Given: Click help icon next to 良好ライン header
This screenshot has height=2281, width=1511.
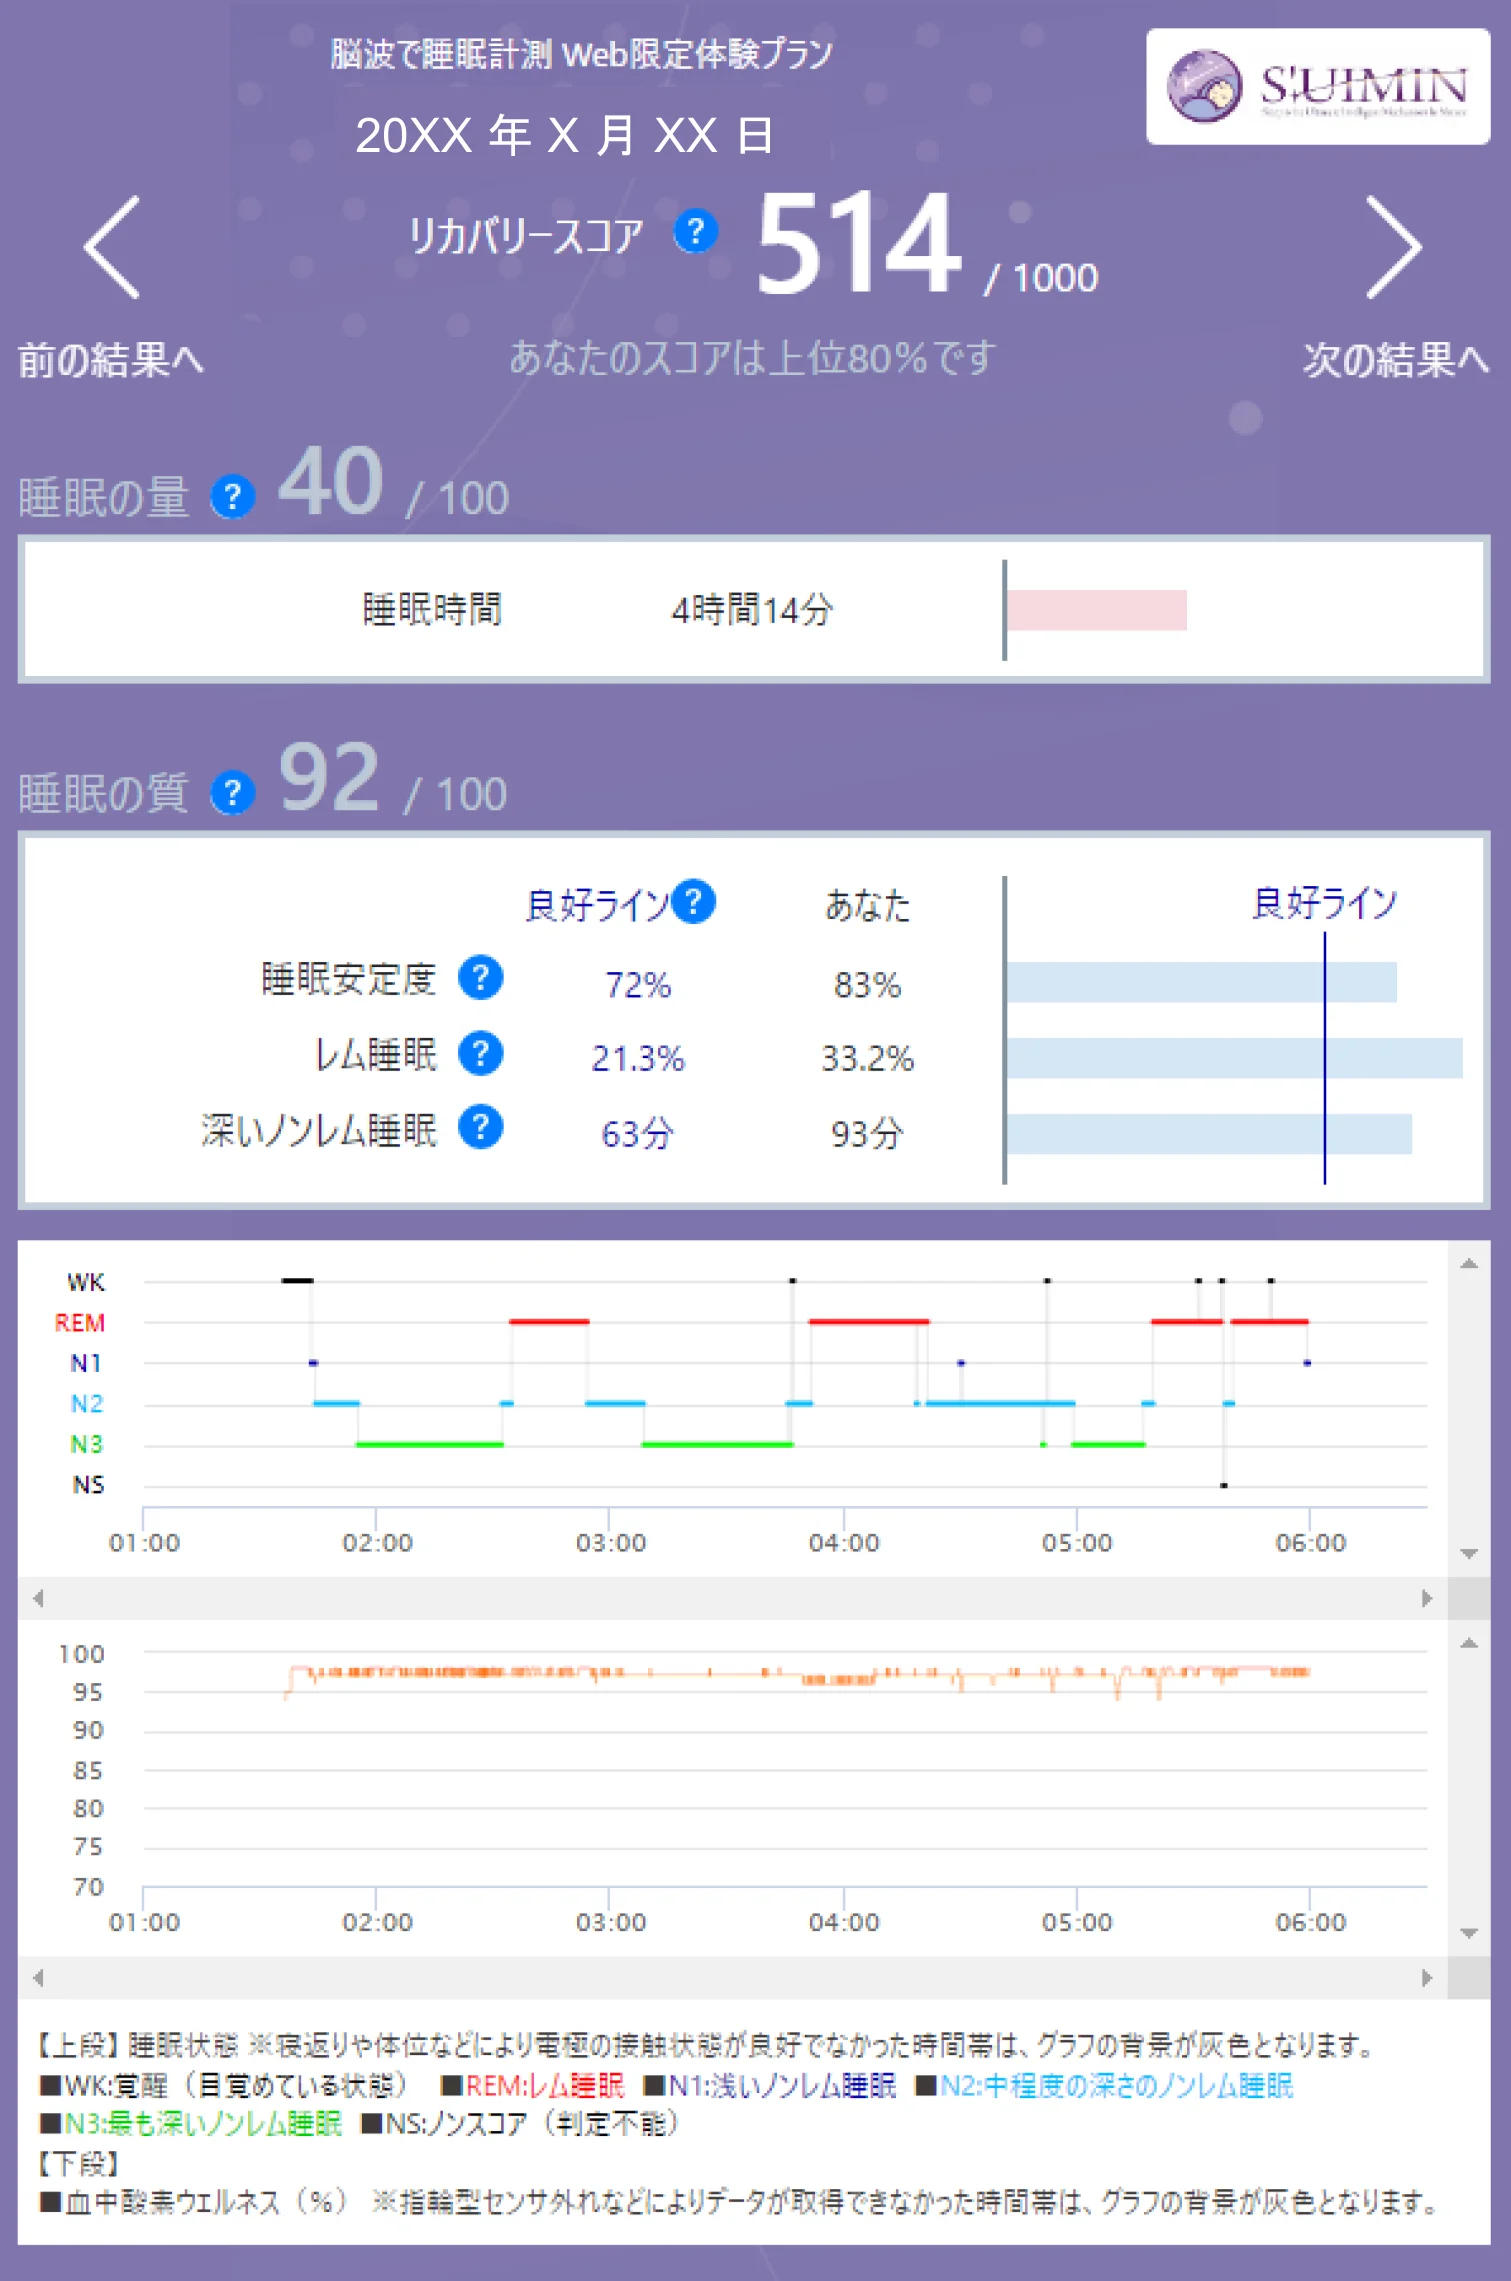Looking at the screenshot, I should pyautogui.click(x=693, y=901).
